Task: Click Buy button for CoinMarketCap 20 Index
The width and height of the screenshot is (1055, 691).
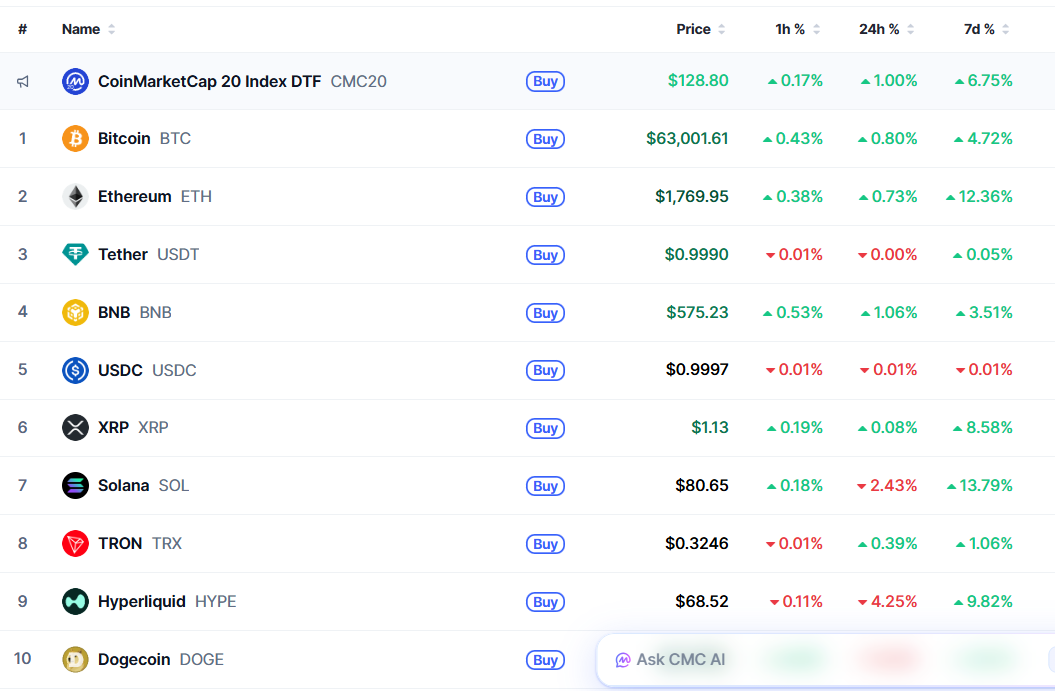Action: 545,81
